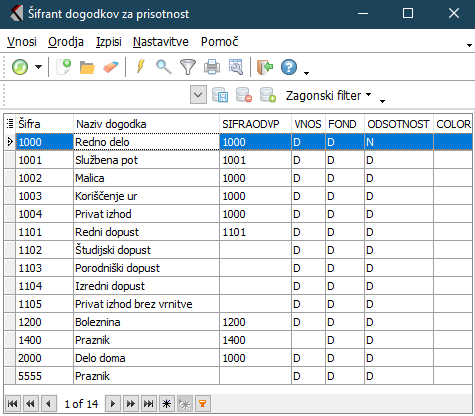Screen dimensions: 475x416
Task: Click the lightning bolt quick action icon
Action: pyautogui.click(x=141, y=67)
